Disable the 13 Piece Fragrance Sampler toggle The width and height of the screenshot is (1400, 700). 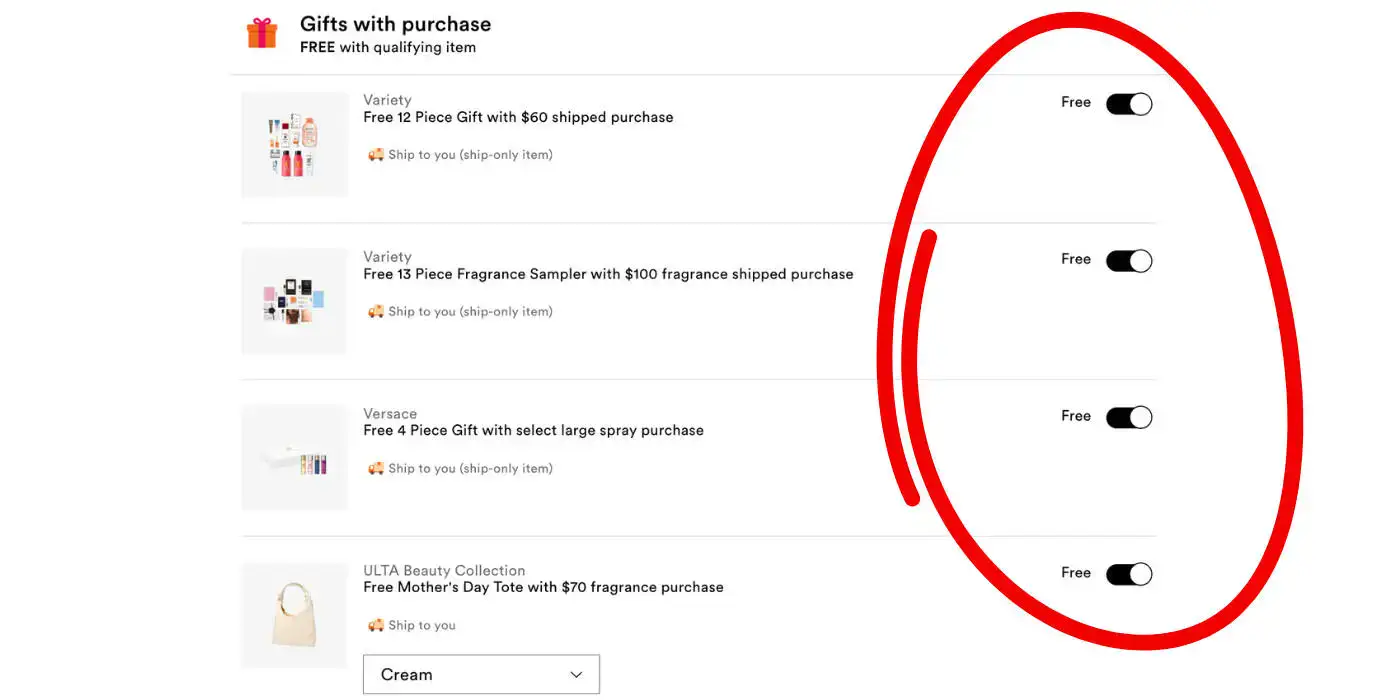1129,261
